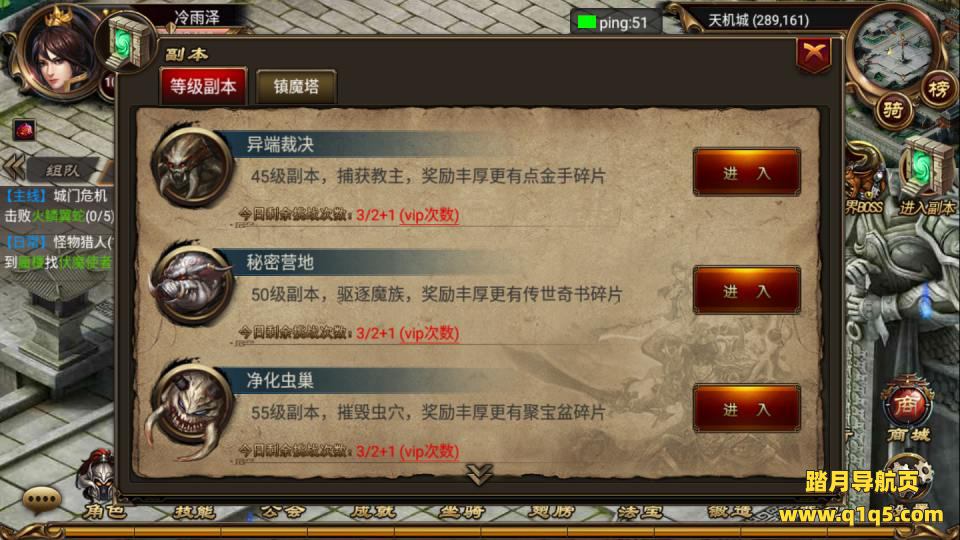Click vip次数 link under 异端裁决
This screenshot has height=540, width=960.
(429, 216)
